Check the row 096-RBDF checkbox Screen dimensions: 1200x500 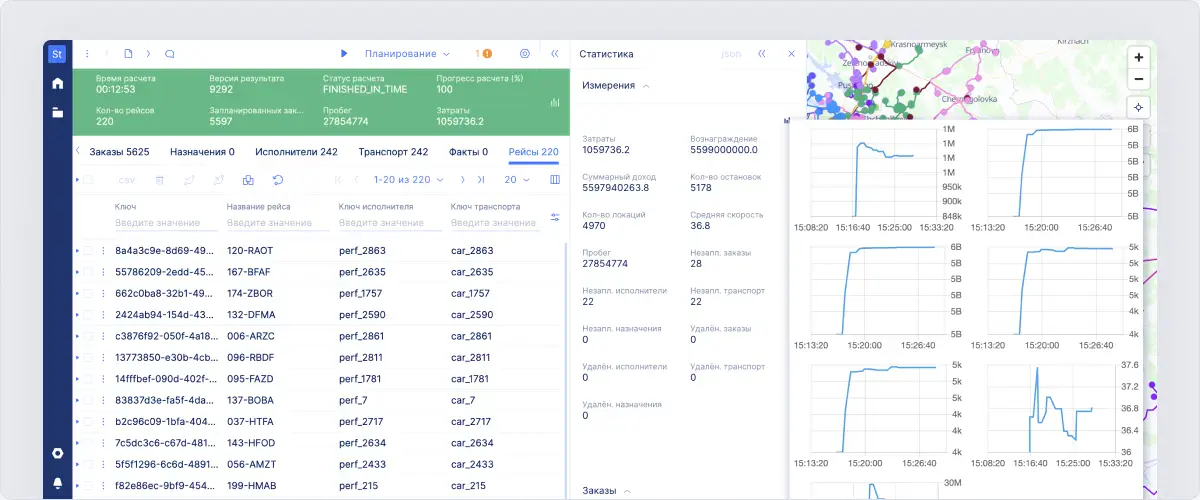pos(88,357)
